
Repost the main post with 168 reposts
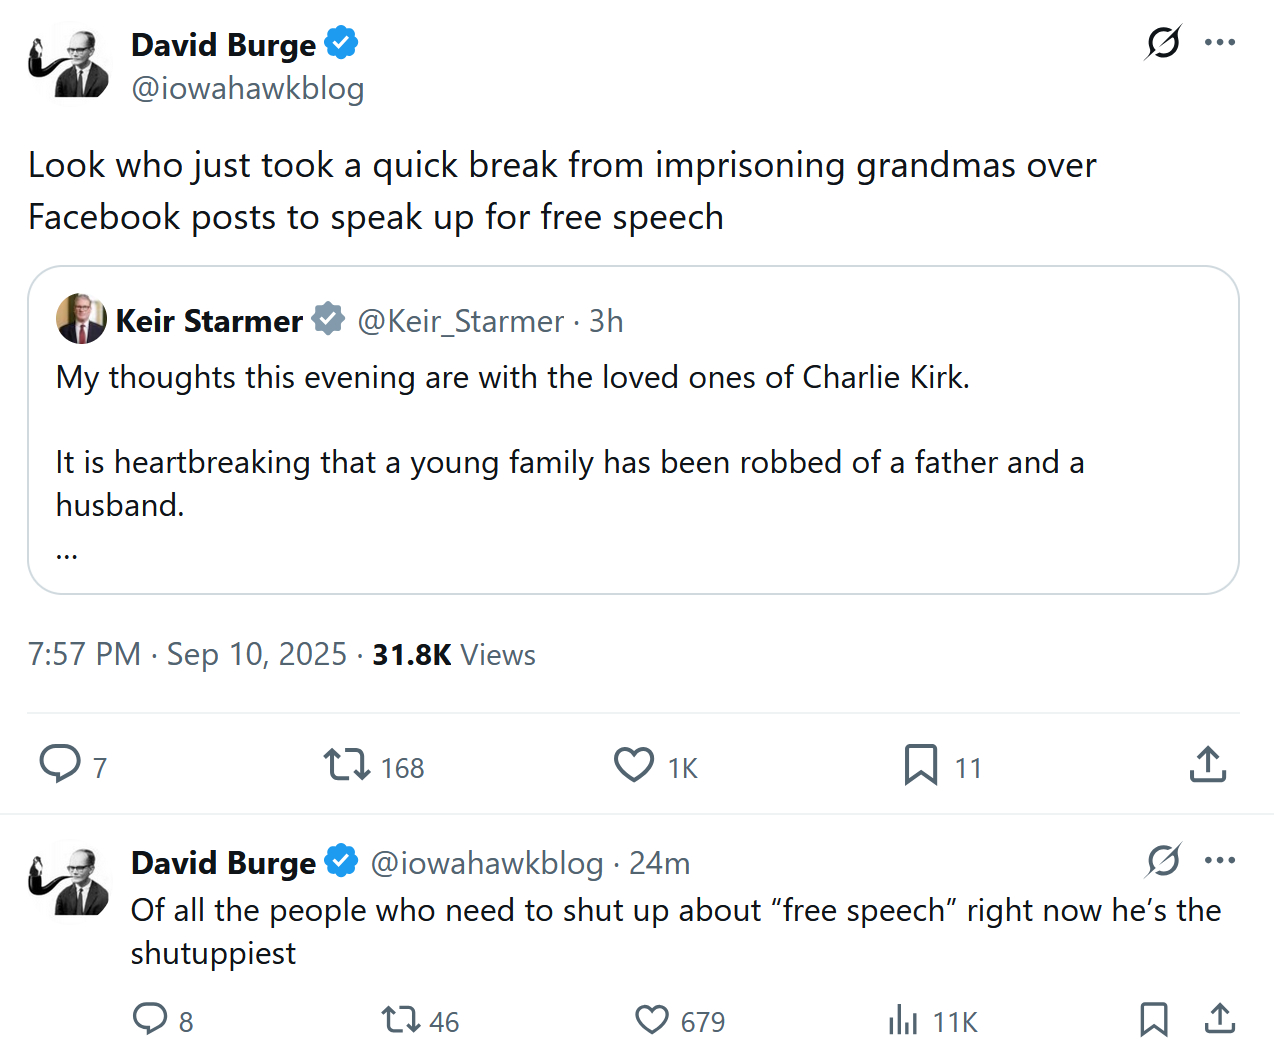click(347, 765)
